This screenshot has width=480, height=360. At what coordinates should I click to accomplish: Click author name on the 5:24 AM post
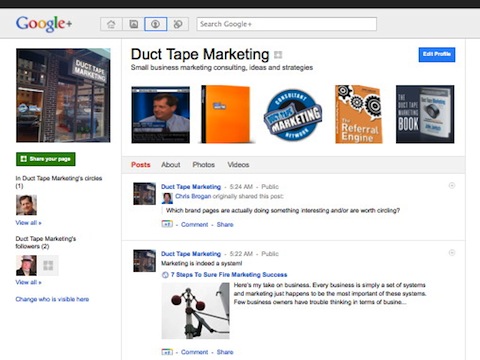[x=191, y=187]
